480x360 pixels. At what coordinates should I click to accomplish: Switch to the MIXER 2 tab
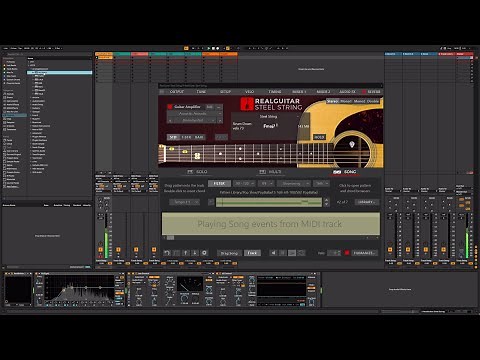[323, 91]
